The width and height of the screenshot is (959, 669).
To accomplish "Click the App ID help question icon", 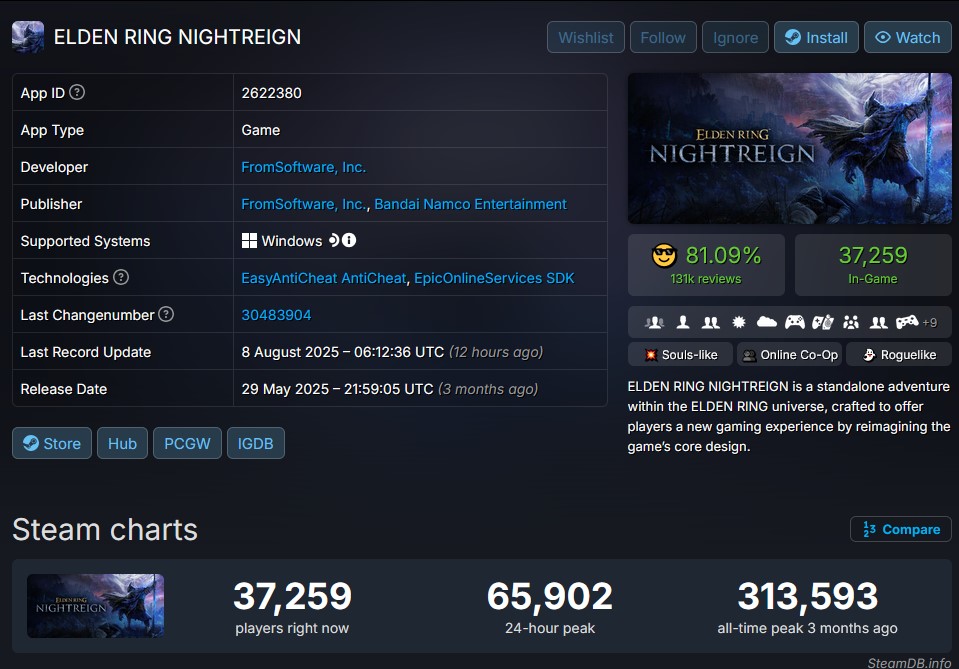I will (77, 92).
